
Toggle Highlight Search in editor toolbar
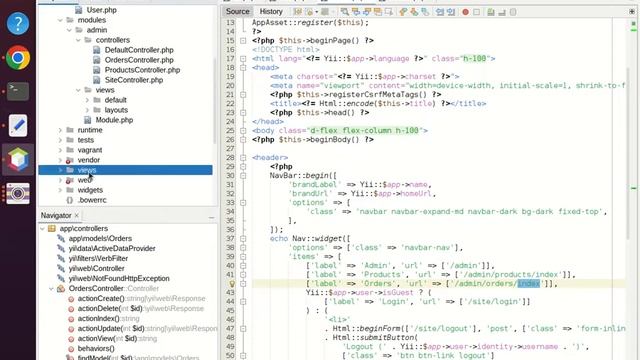coord(378,12)
